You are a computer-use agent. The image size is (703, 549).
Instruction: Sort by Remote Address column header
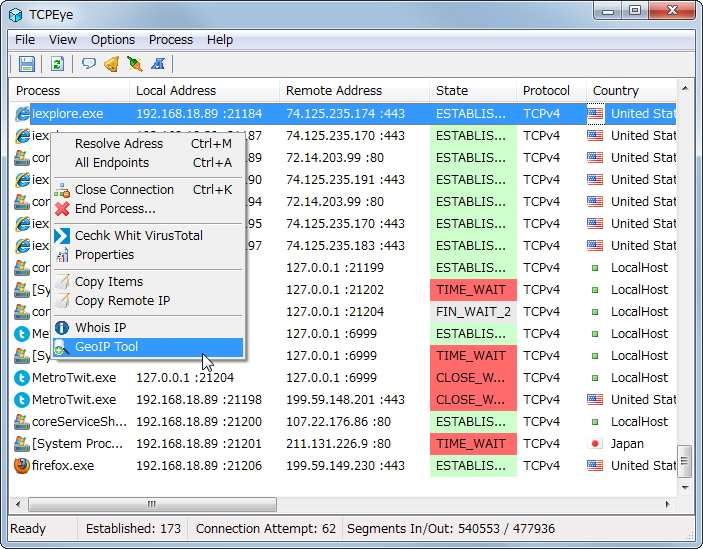[x=354, y=91]
